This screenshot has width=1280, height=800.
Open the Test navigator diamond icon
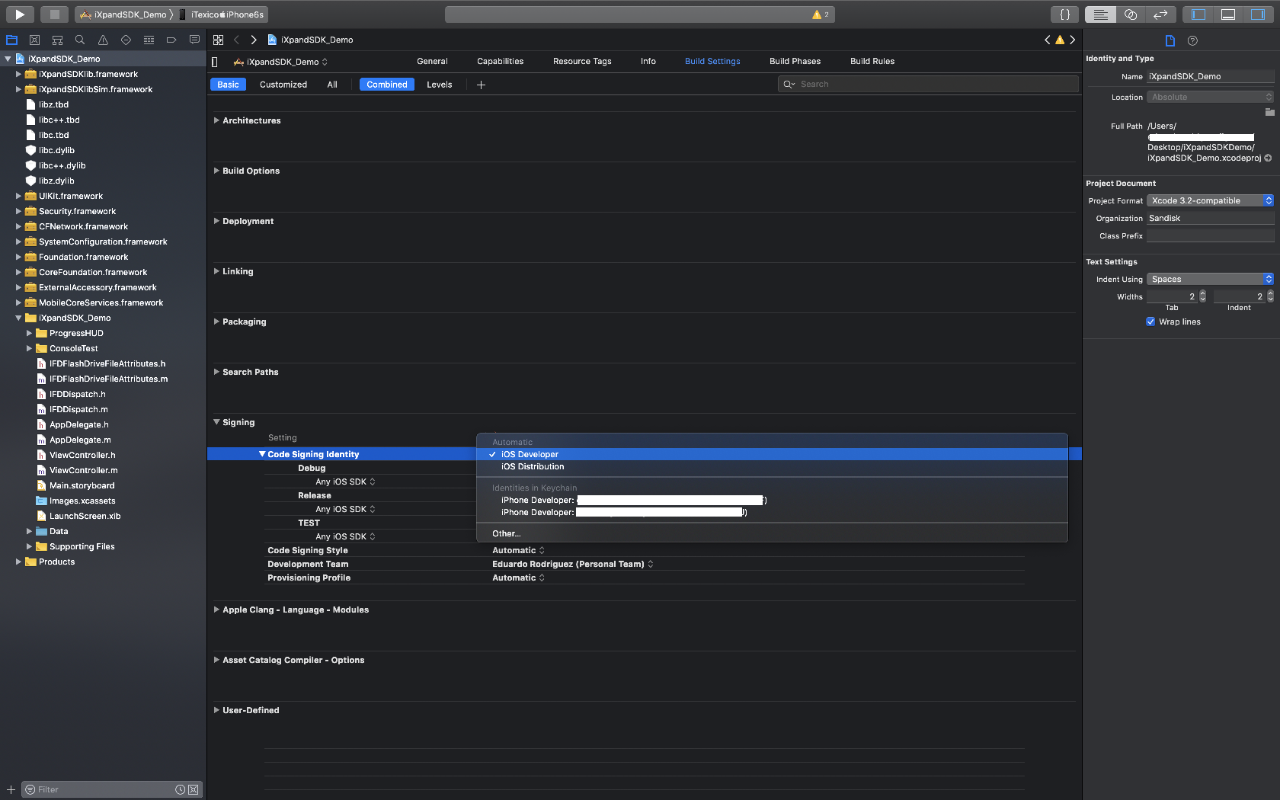[125, 40]
